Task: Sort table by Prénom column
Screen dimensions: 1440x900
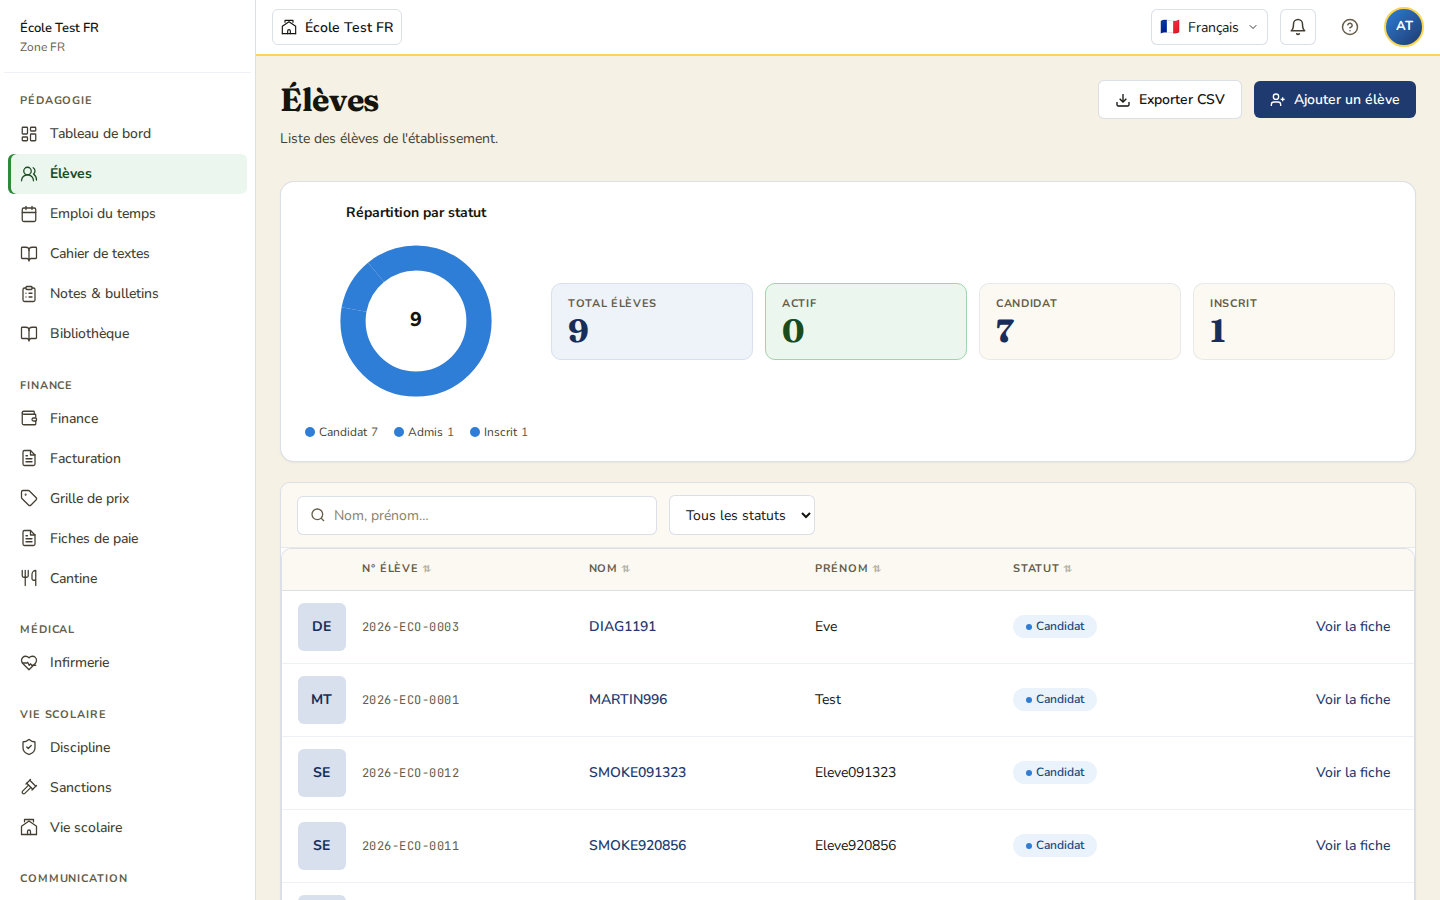Action: click(848, 568)
